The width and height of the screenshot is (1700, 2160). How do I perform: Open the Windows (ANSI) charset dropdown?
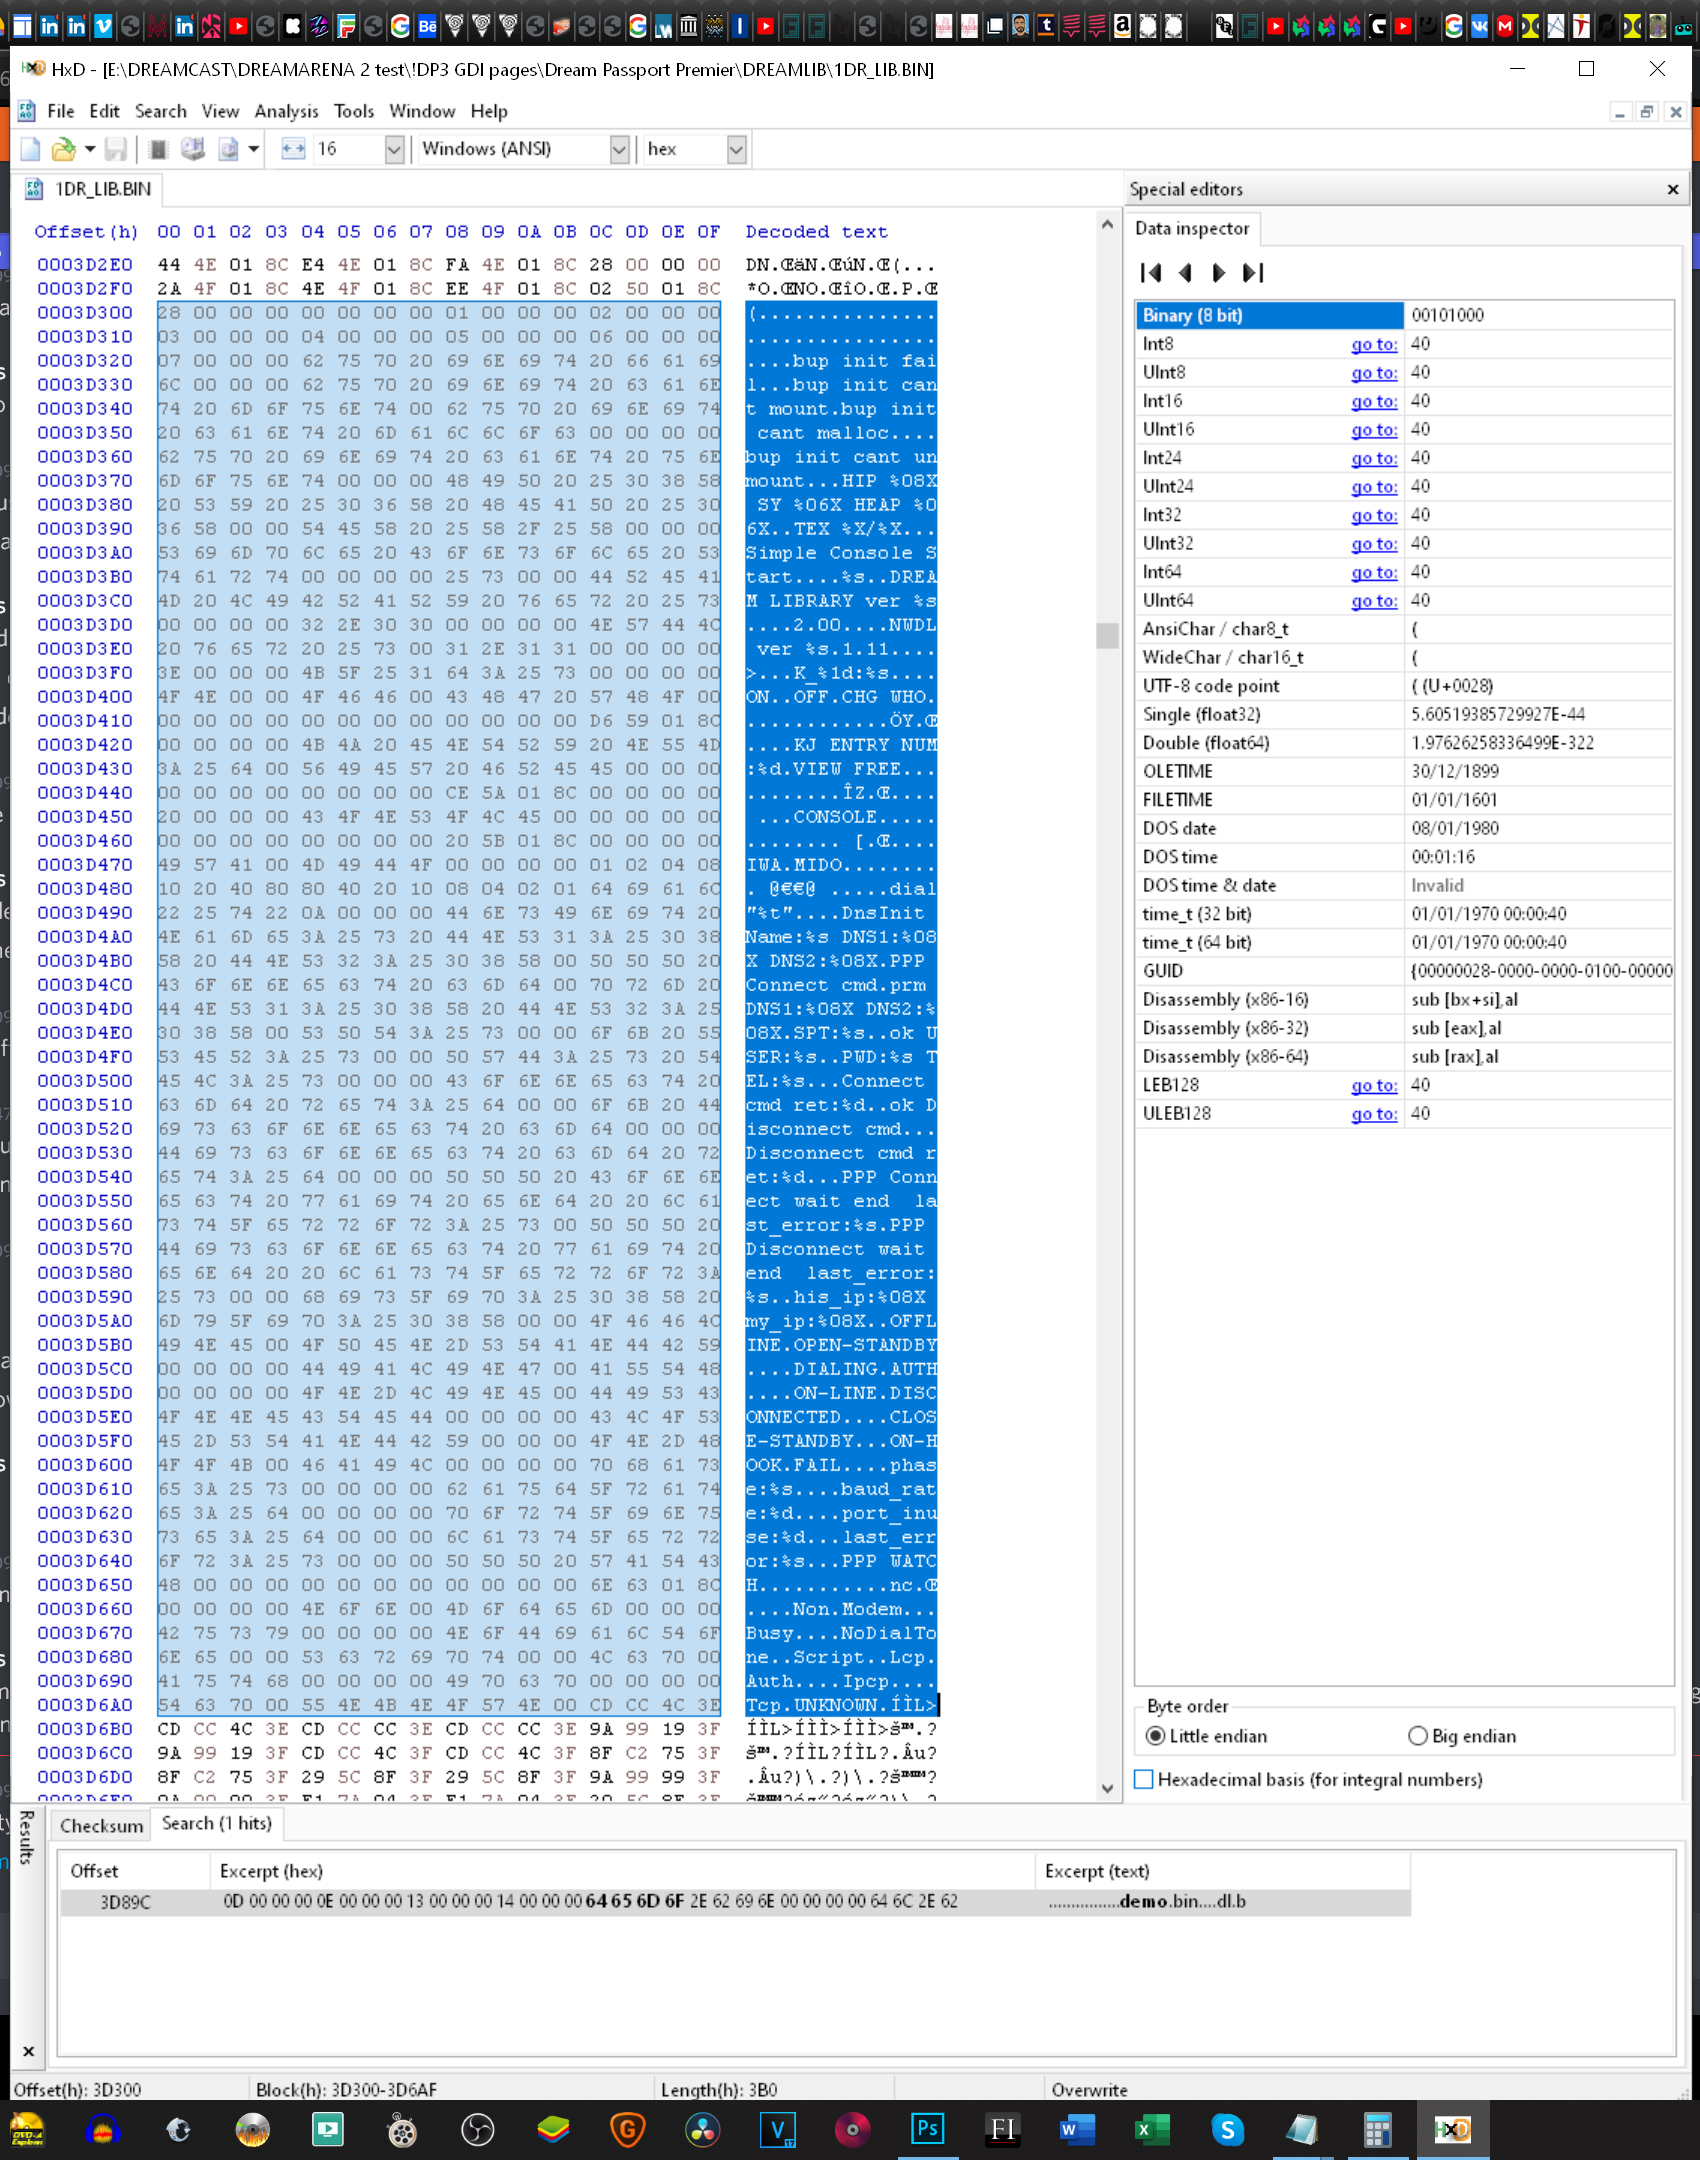click(619, 149)
